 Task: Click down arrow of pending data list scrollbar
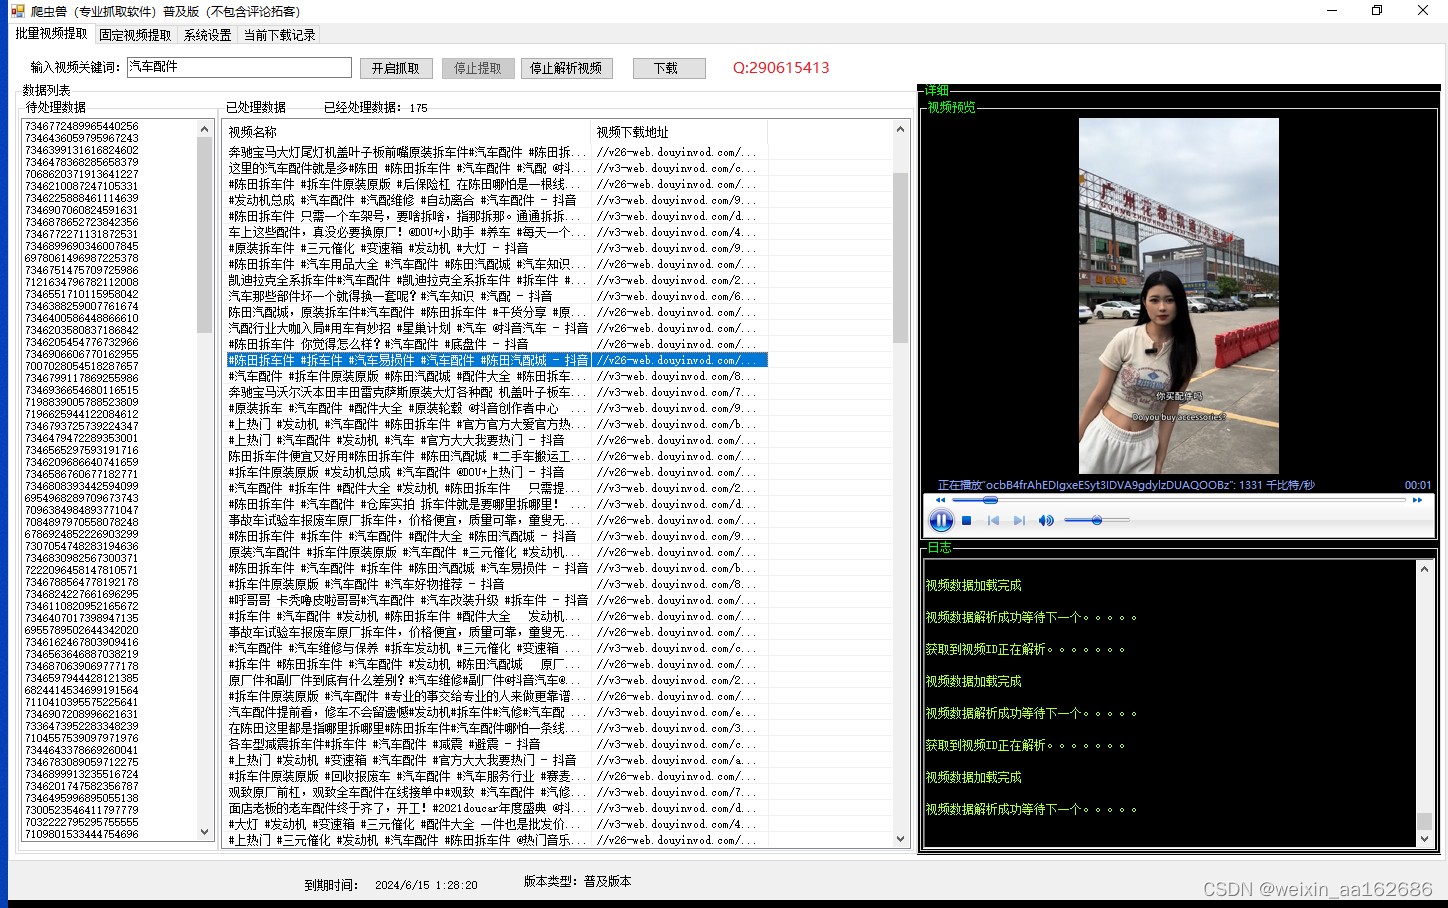(205, 831)
